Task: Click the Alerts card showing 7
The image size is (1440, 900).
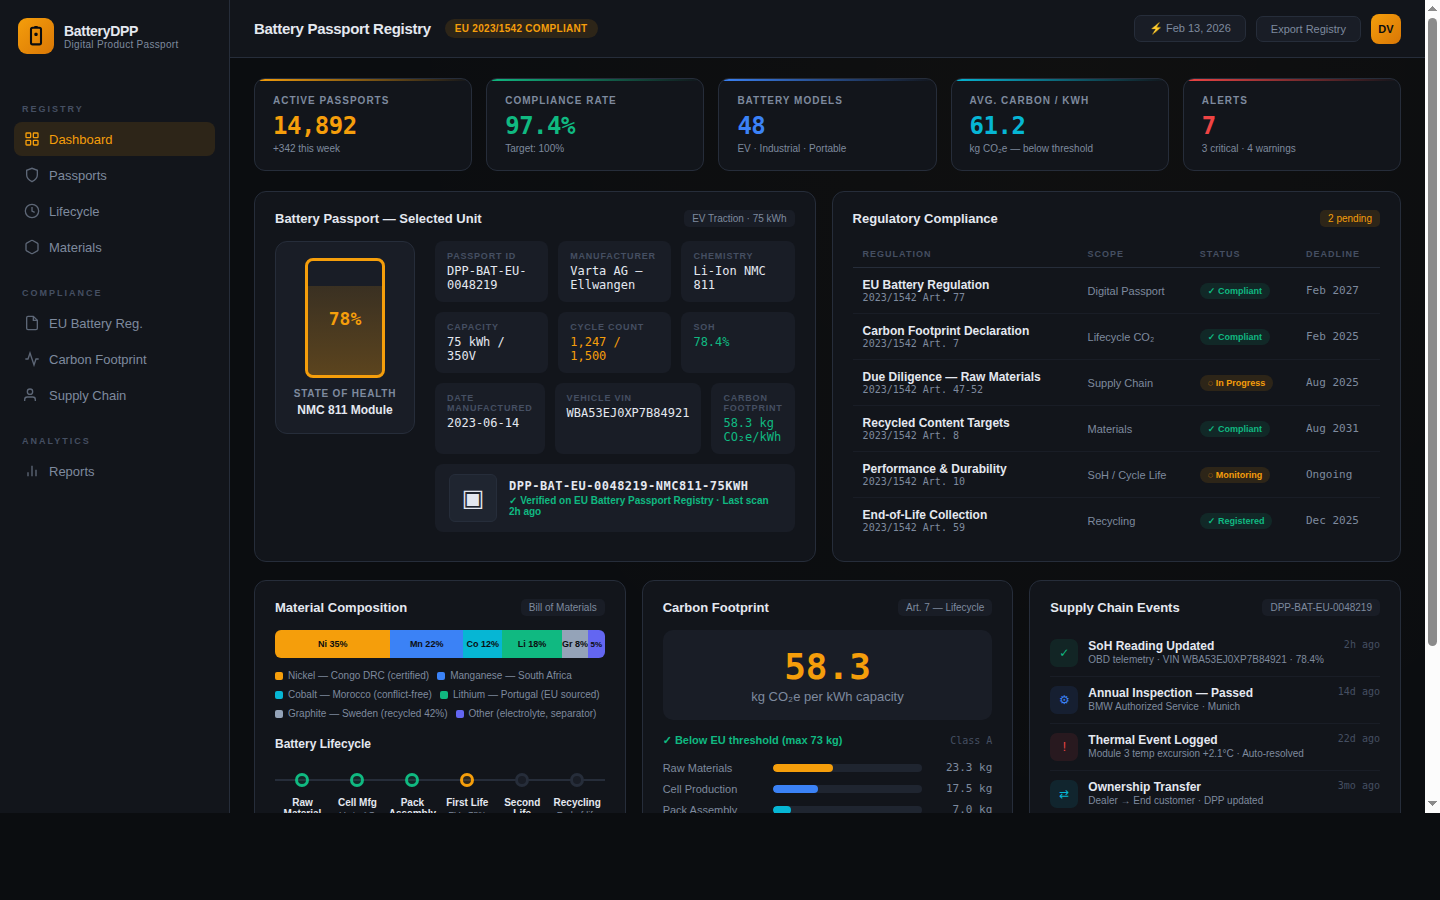Action: pyautogui.click(x=1292, y=125)
